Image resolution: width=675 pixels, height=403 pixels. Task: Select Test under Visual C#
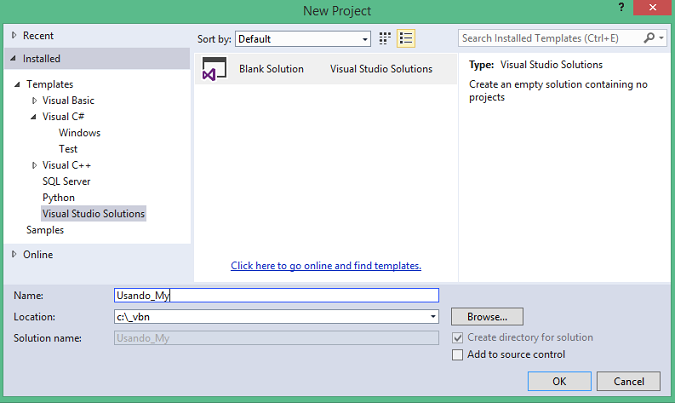[x=68, y=149]
